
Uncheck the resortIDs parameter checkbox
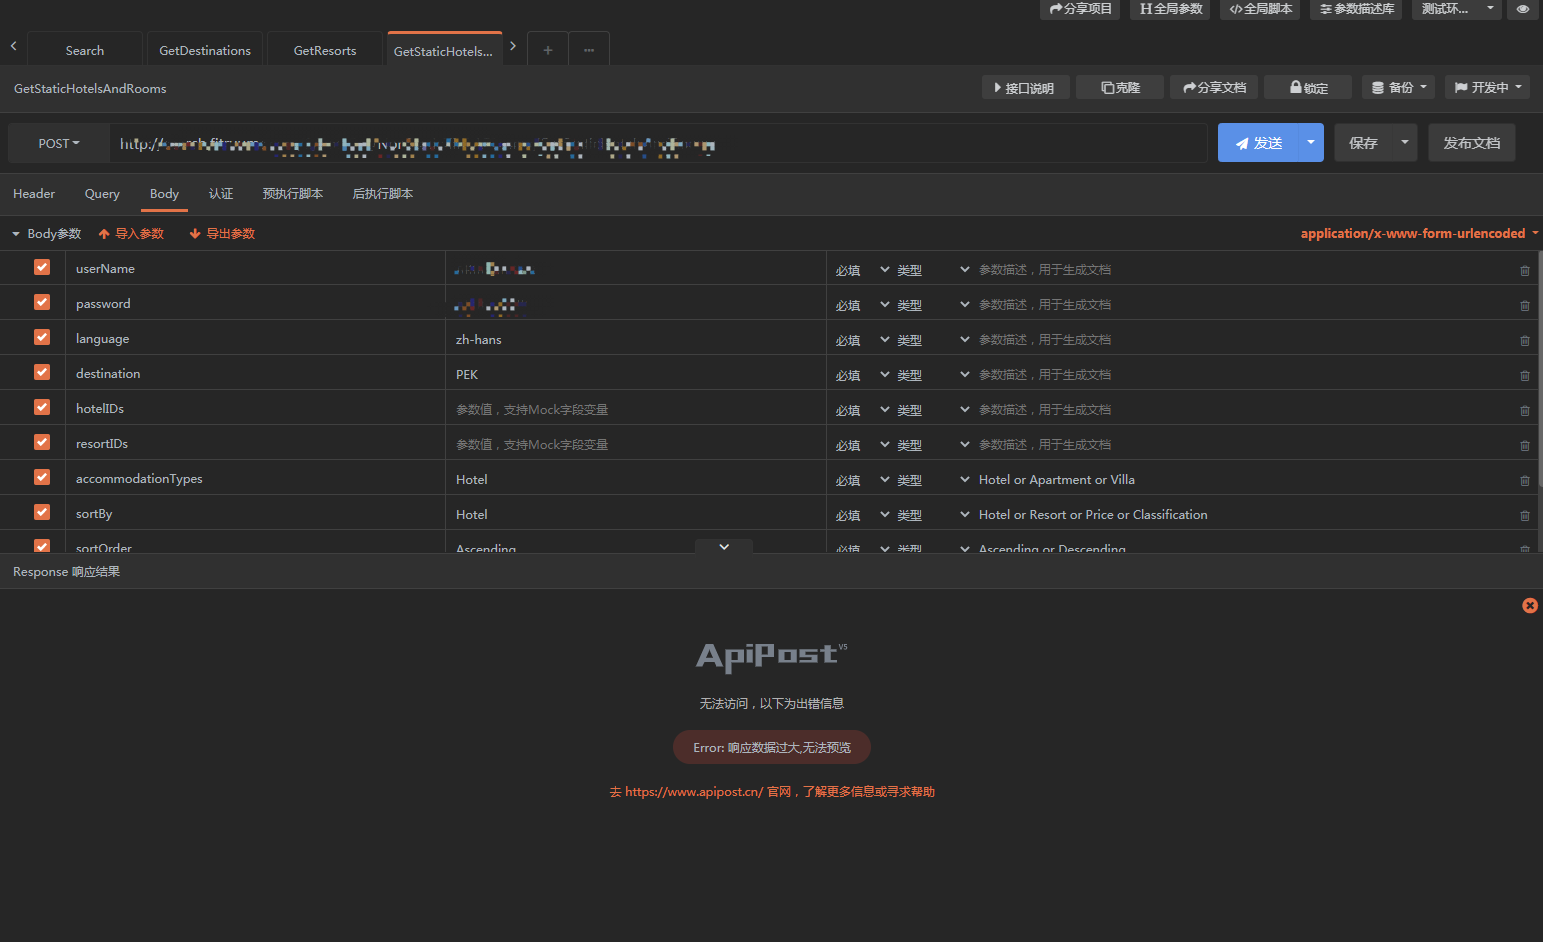42,442
